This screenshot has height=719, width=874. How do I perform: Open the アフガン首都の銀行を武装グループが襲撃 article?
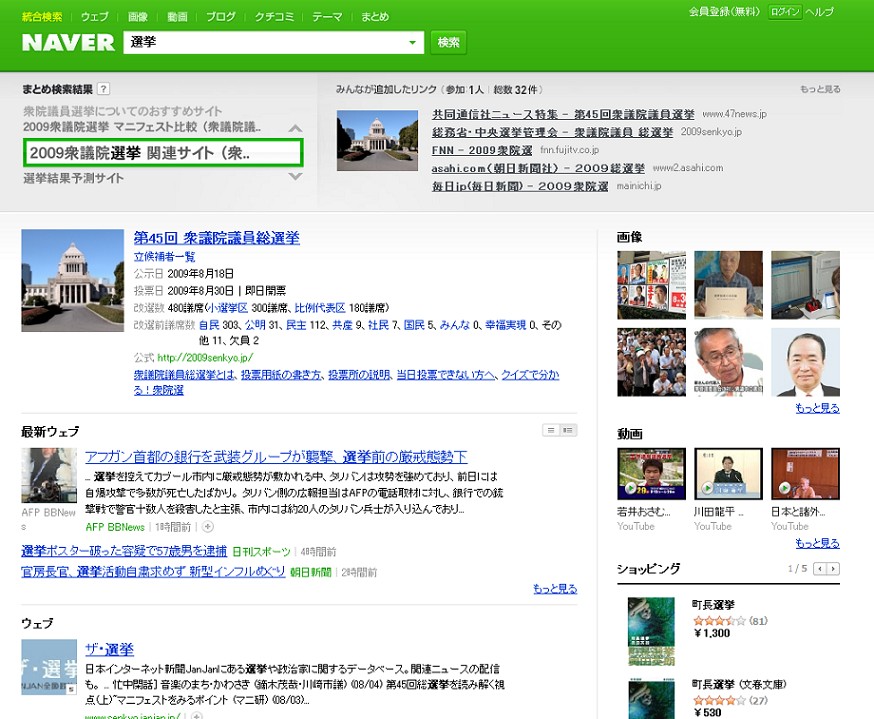pos(276,457)
